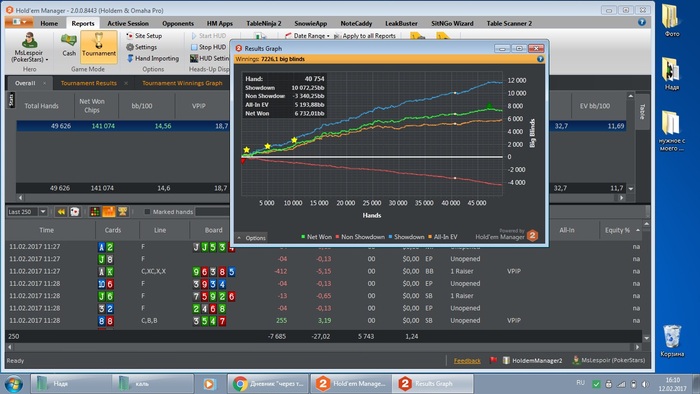Open the Settings gear in ribbon

pos(142,47)
